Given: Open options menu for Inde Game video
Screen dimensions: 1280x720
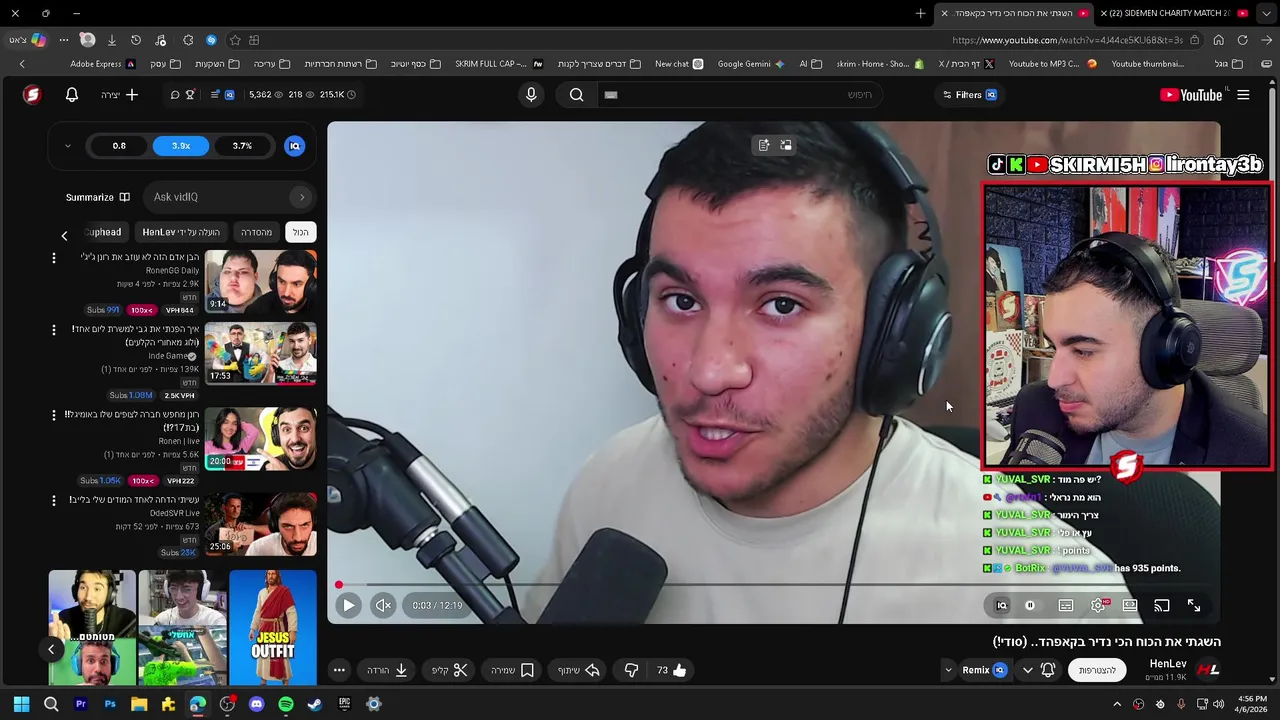Looking at the screenshot, I should 54,330.
